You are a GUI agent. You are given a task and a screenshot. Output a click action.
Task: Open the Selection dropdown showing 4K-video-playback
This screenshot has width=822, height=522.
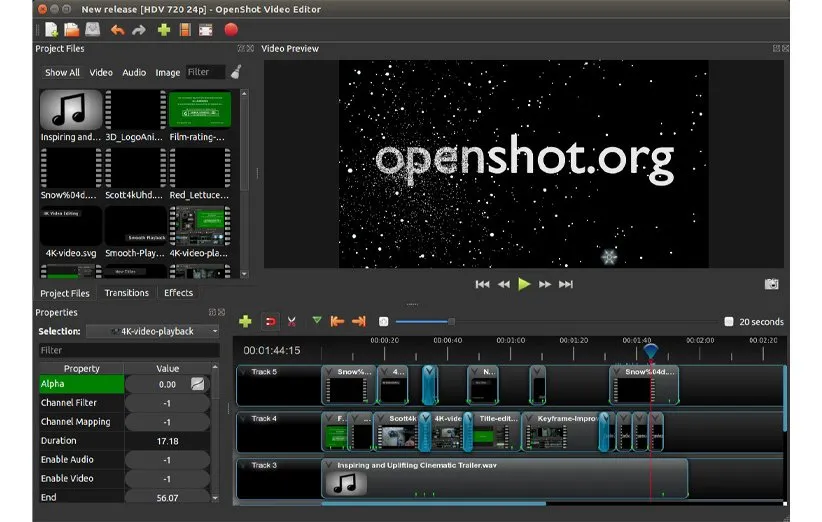pyautogui.click(x=153, y=331)
